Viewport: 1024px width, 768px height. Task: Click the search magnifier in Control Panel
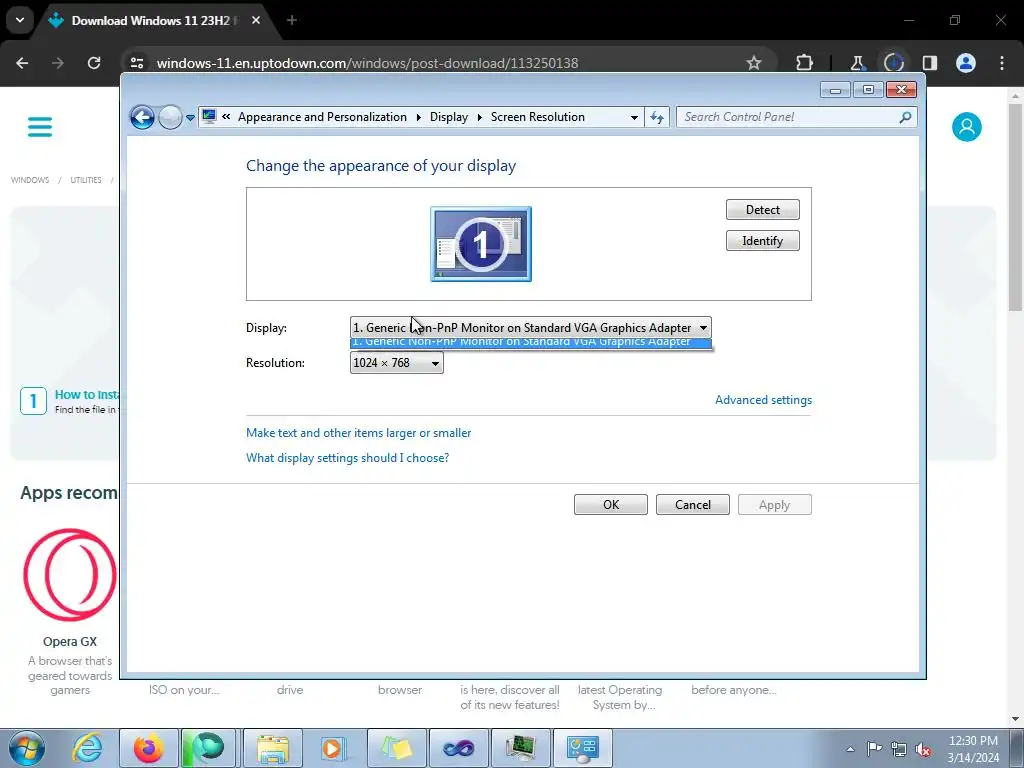click(x=905, y=117)
